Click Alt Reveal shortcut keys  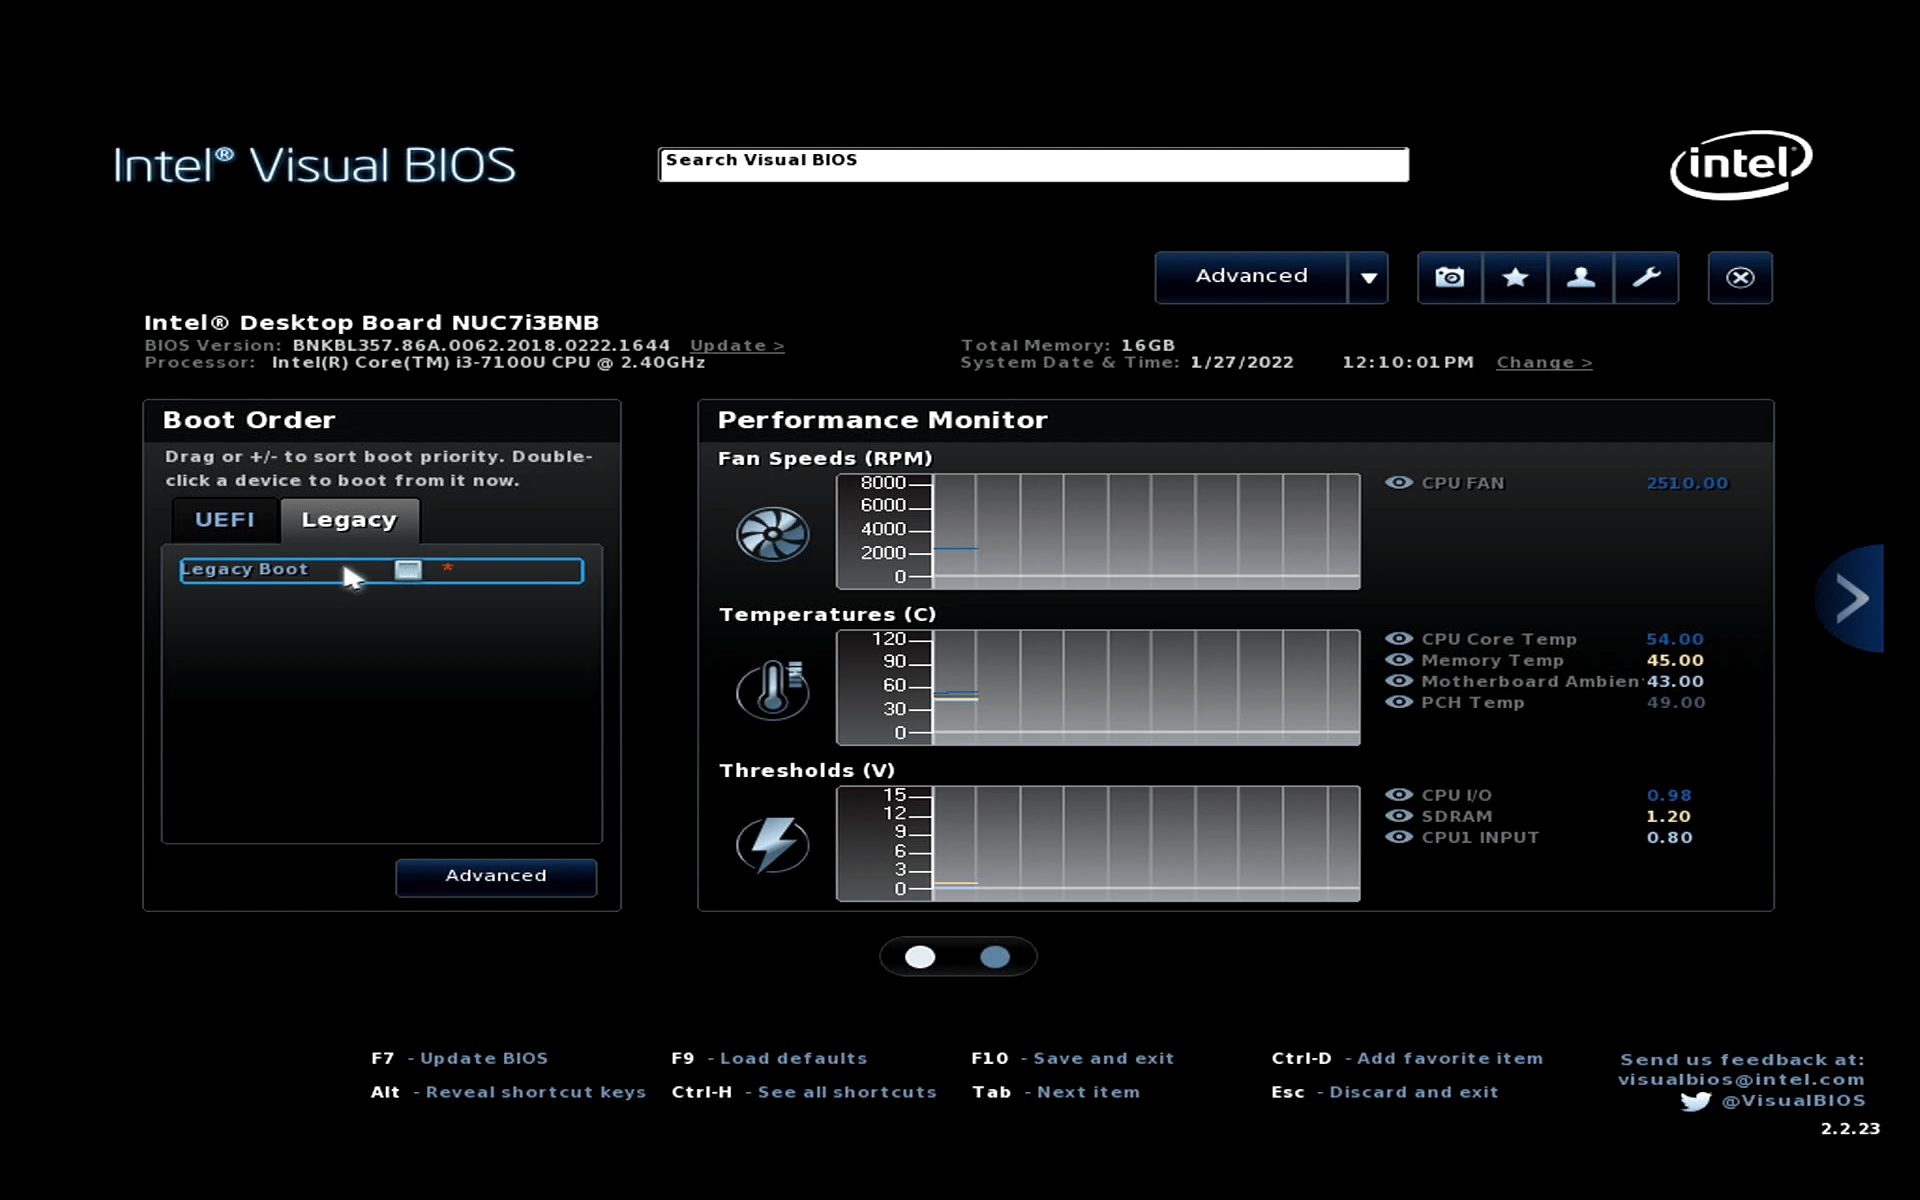click(508, 1092)
